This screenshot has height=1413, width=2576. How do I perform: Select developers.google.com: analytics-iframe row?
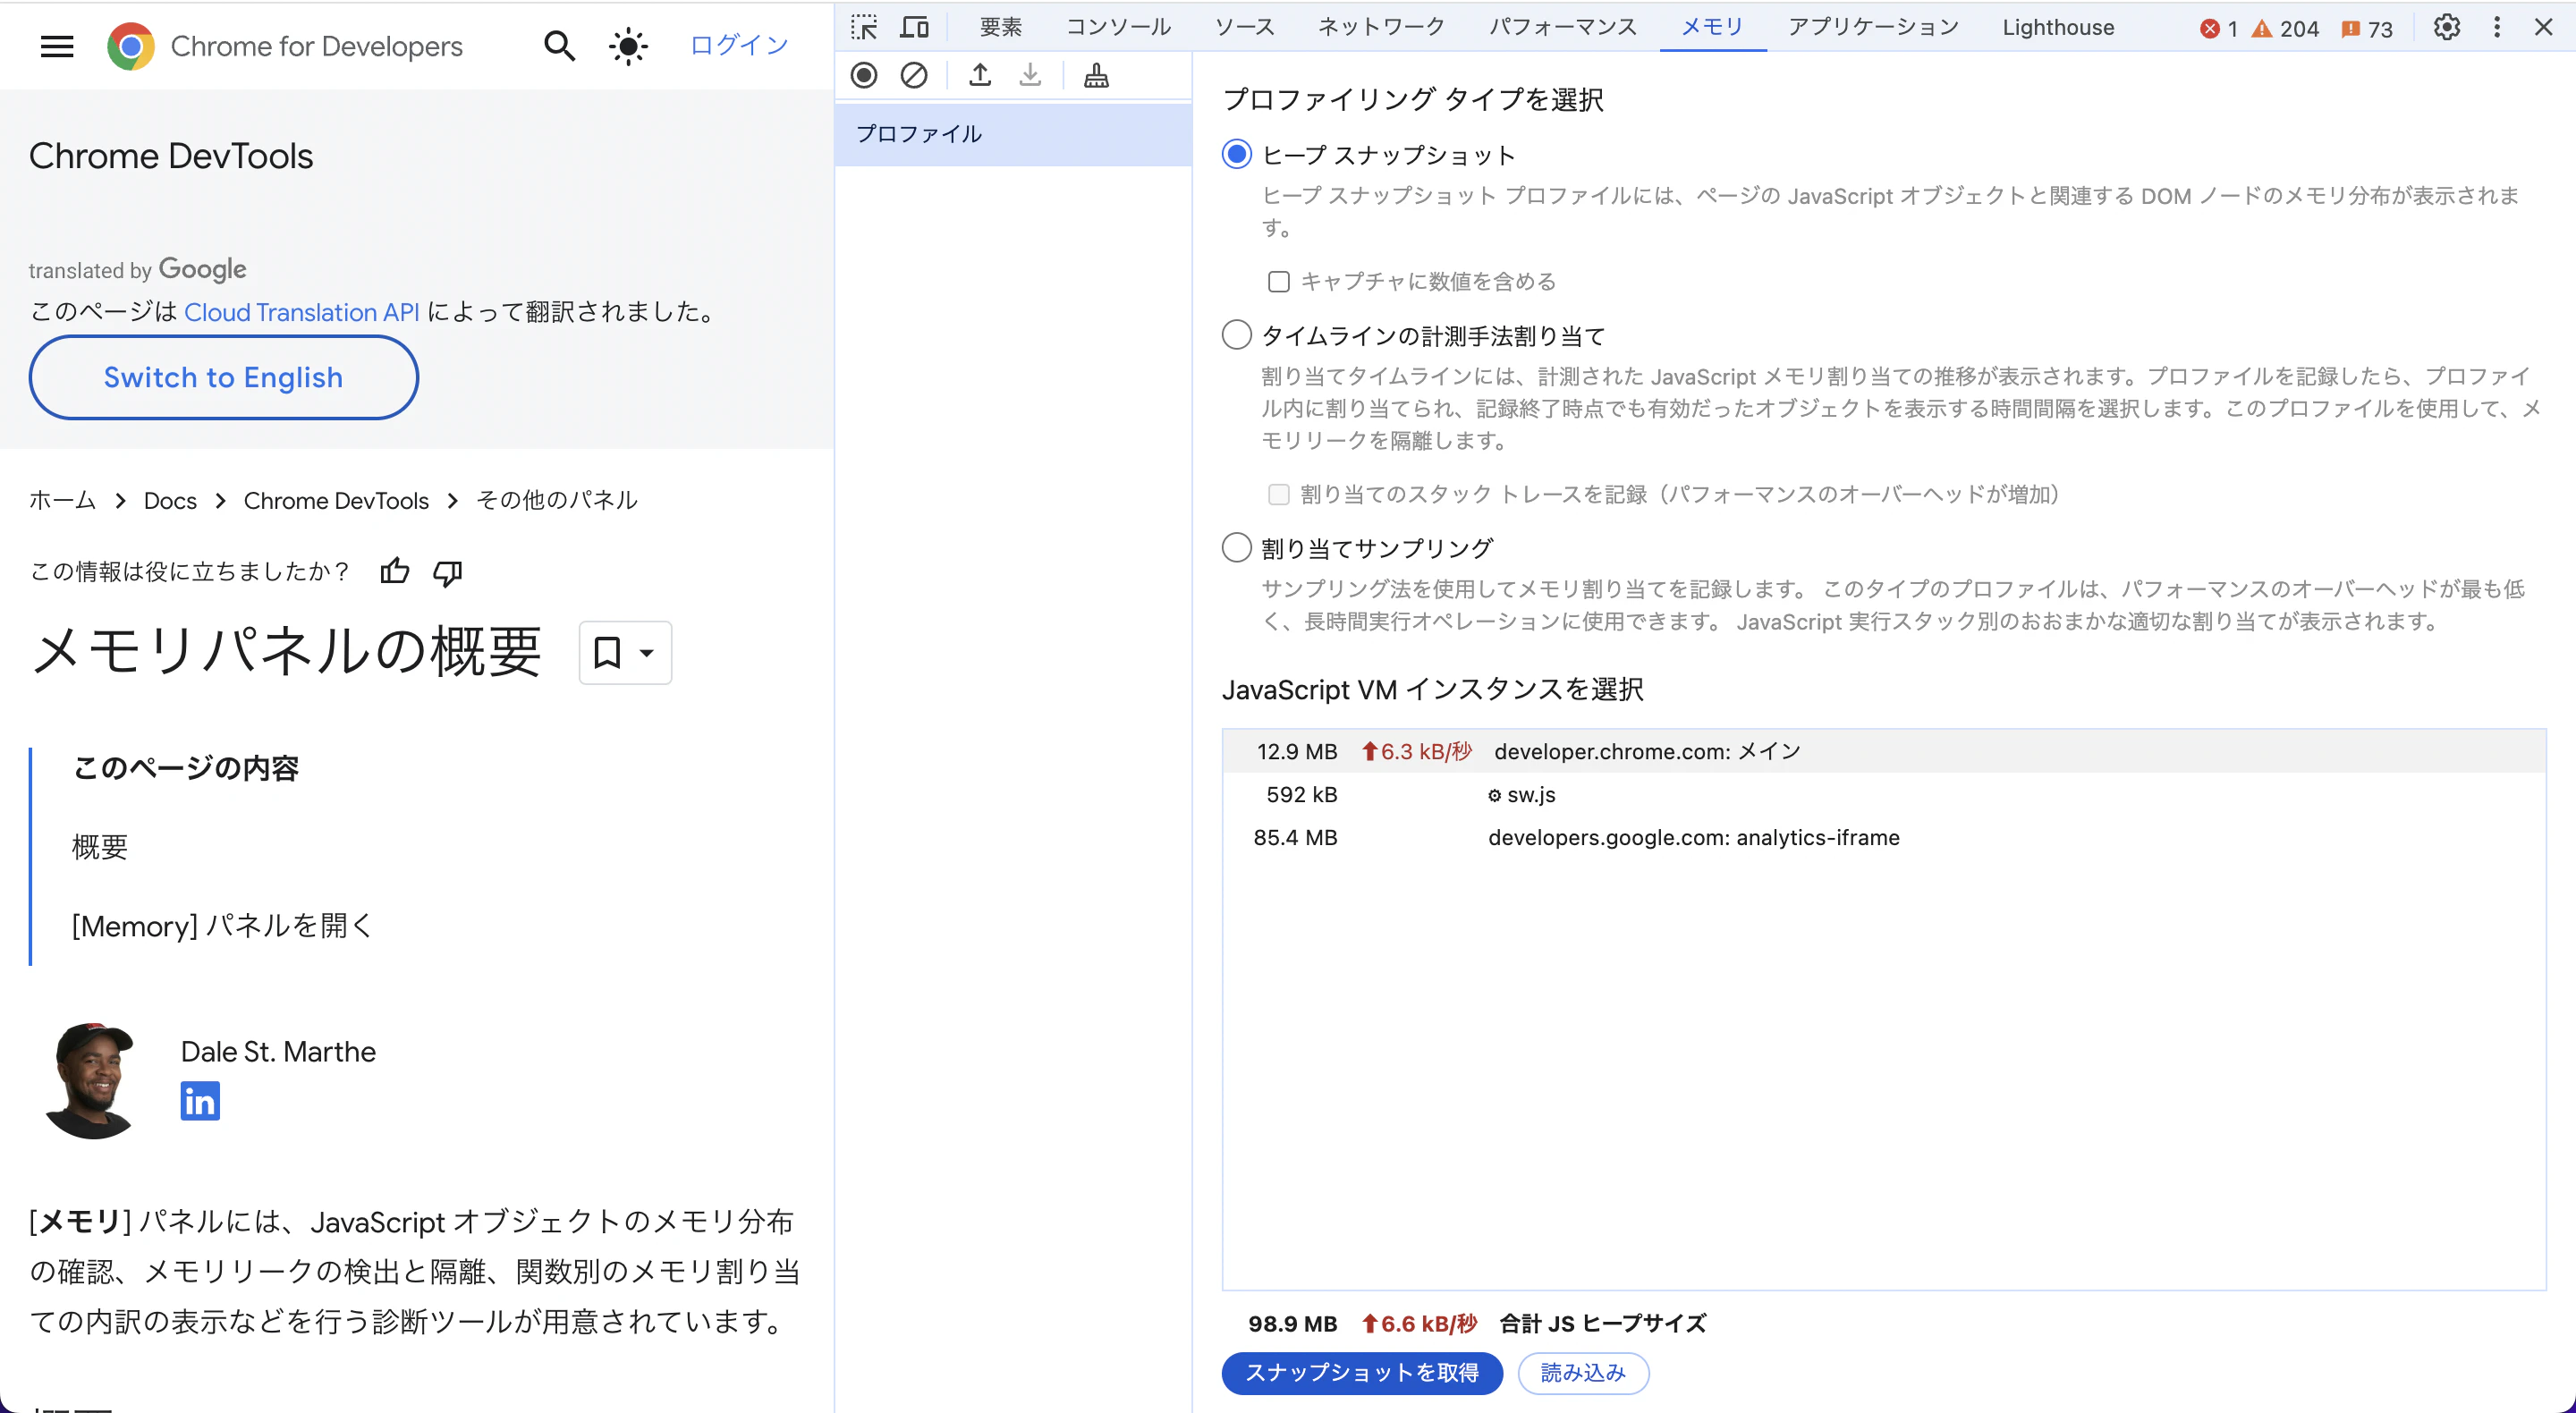click(x=1883, y=837)
